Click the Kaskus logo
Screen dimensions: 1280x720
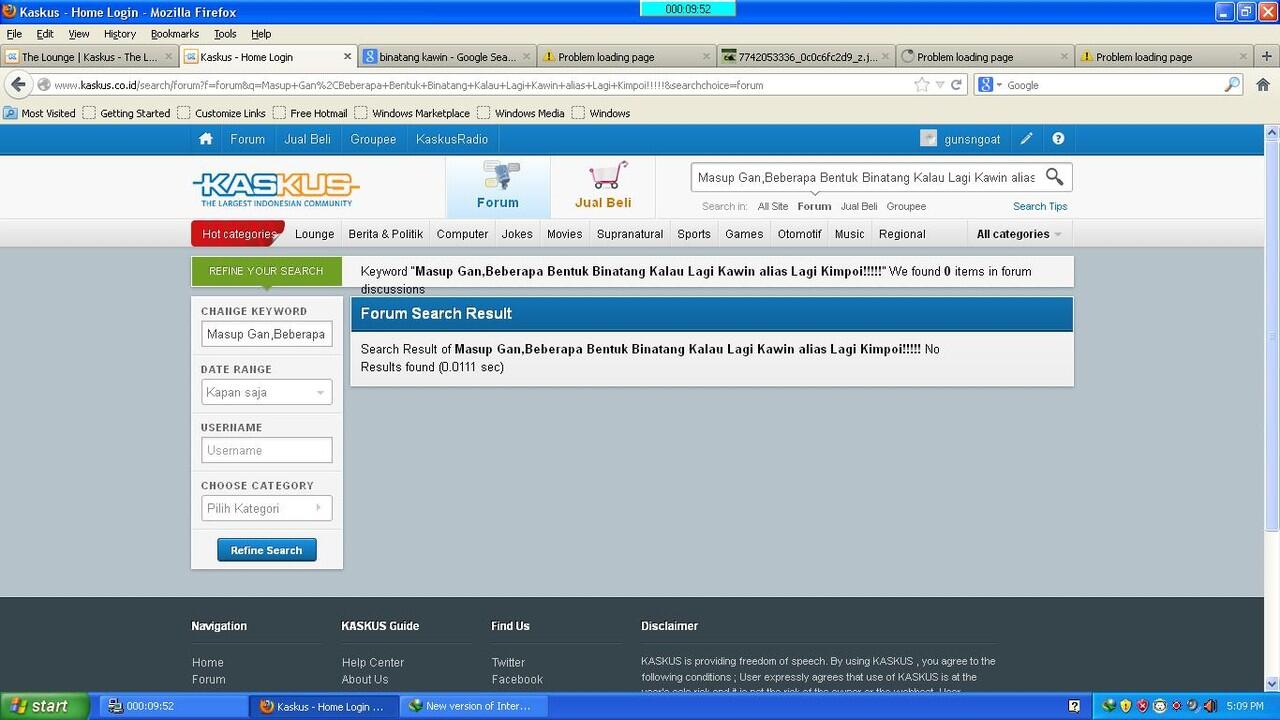click(x=276, y=189)
